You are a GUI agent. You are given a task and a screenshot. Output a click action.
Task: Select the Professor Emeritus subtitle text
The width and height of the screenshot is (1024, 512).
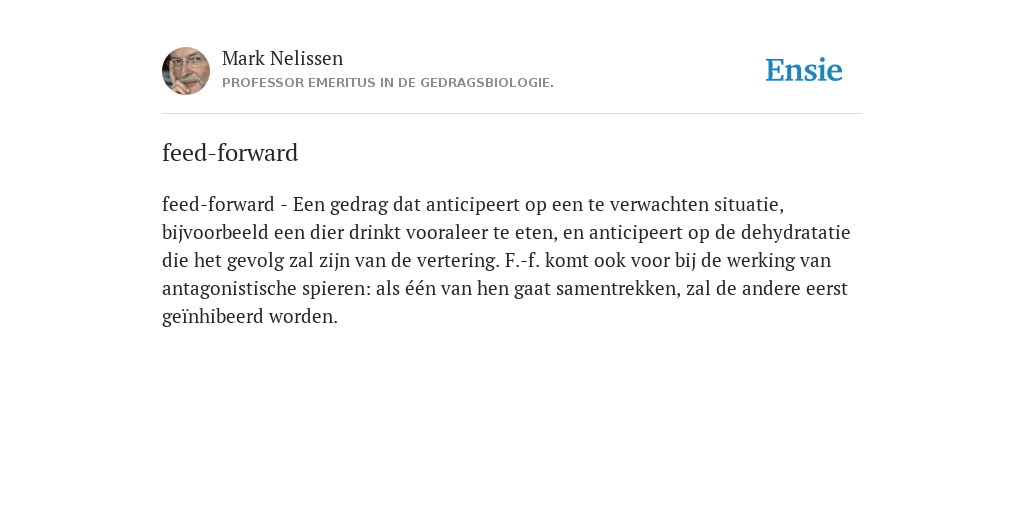coord(388,83)
